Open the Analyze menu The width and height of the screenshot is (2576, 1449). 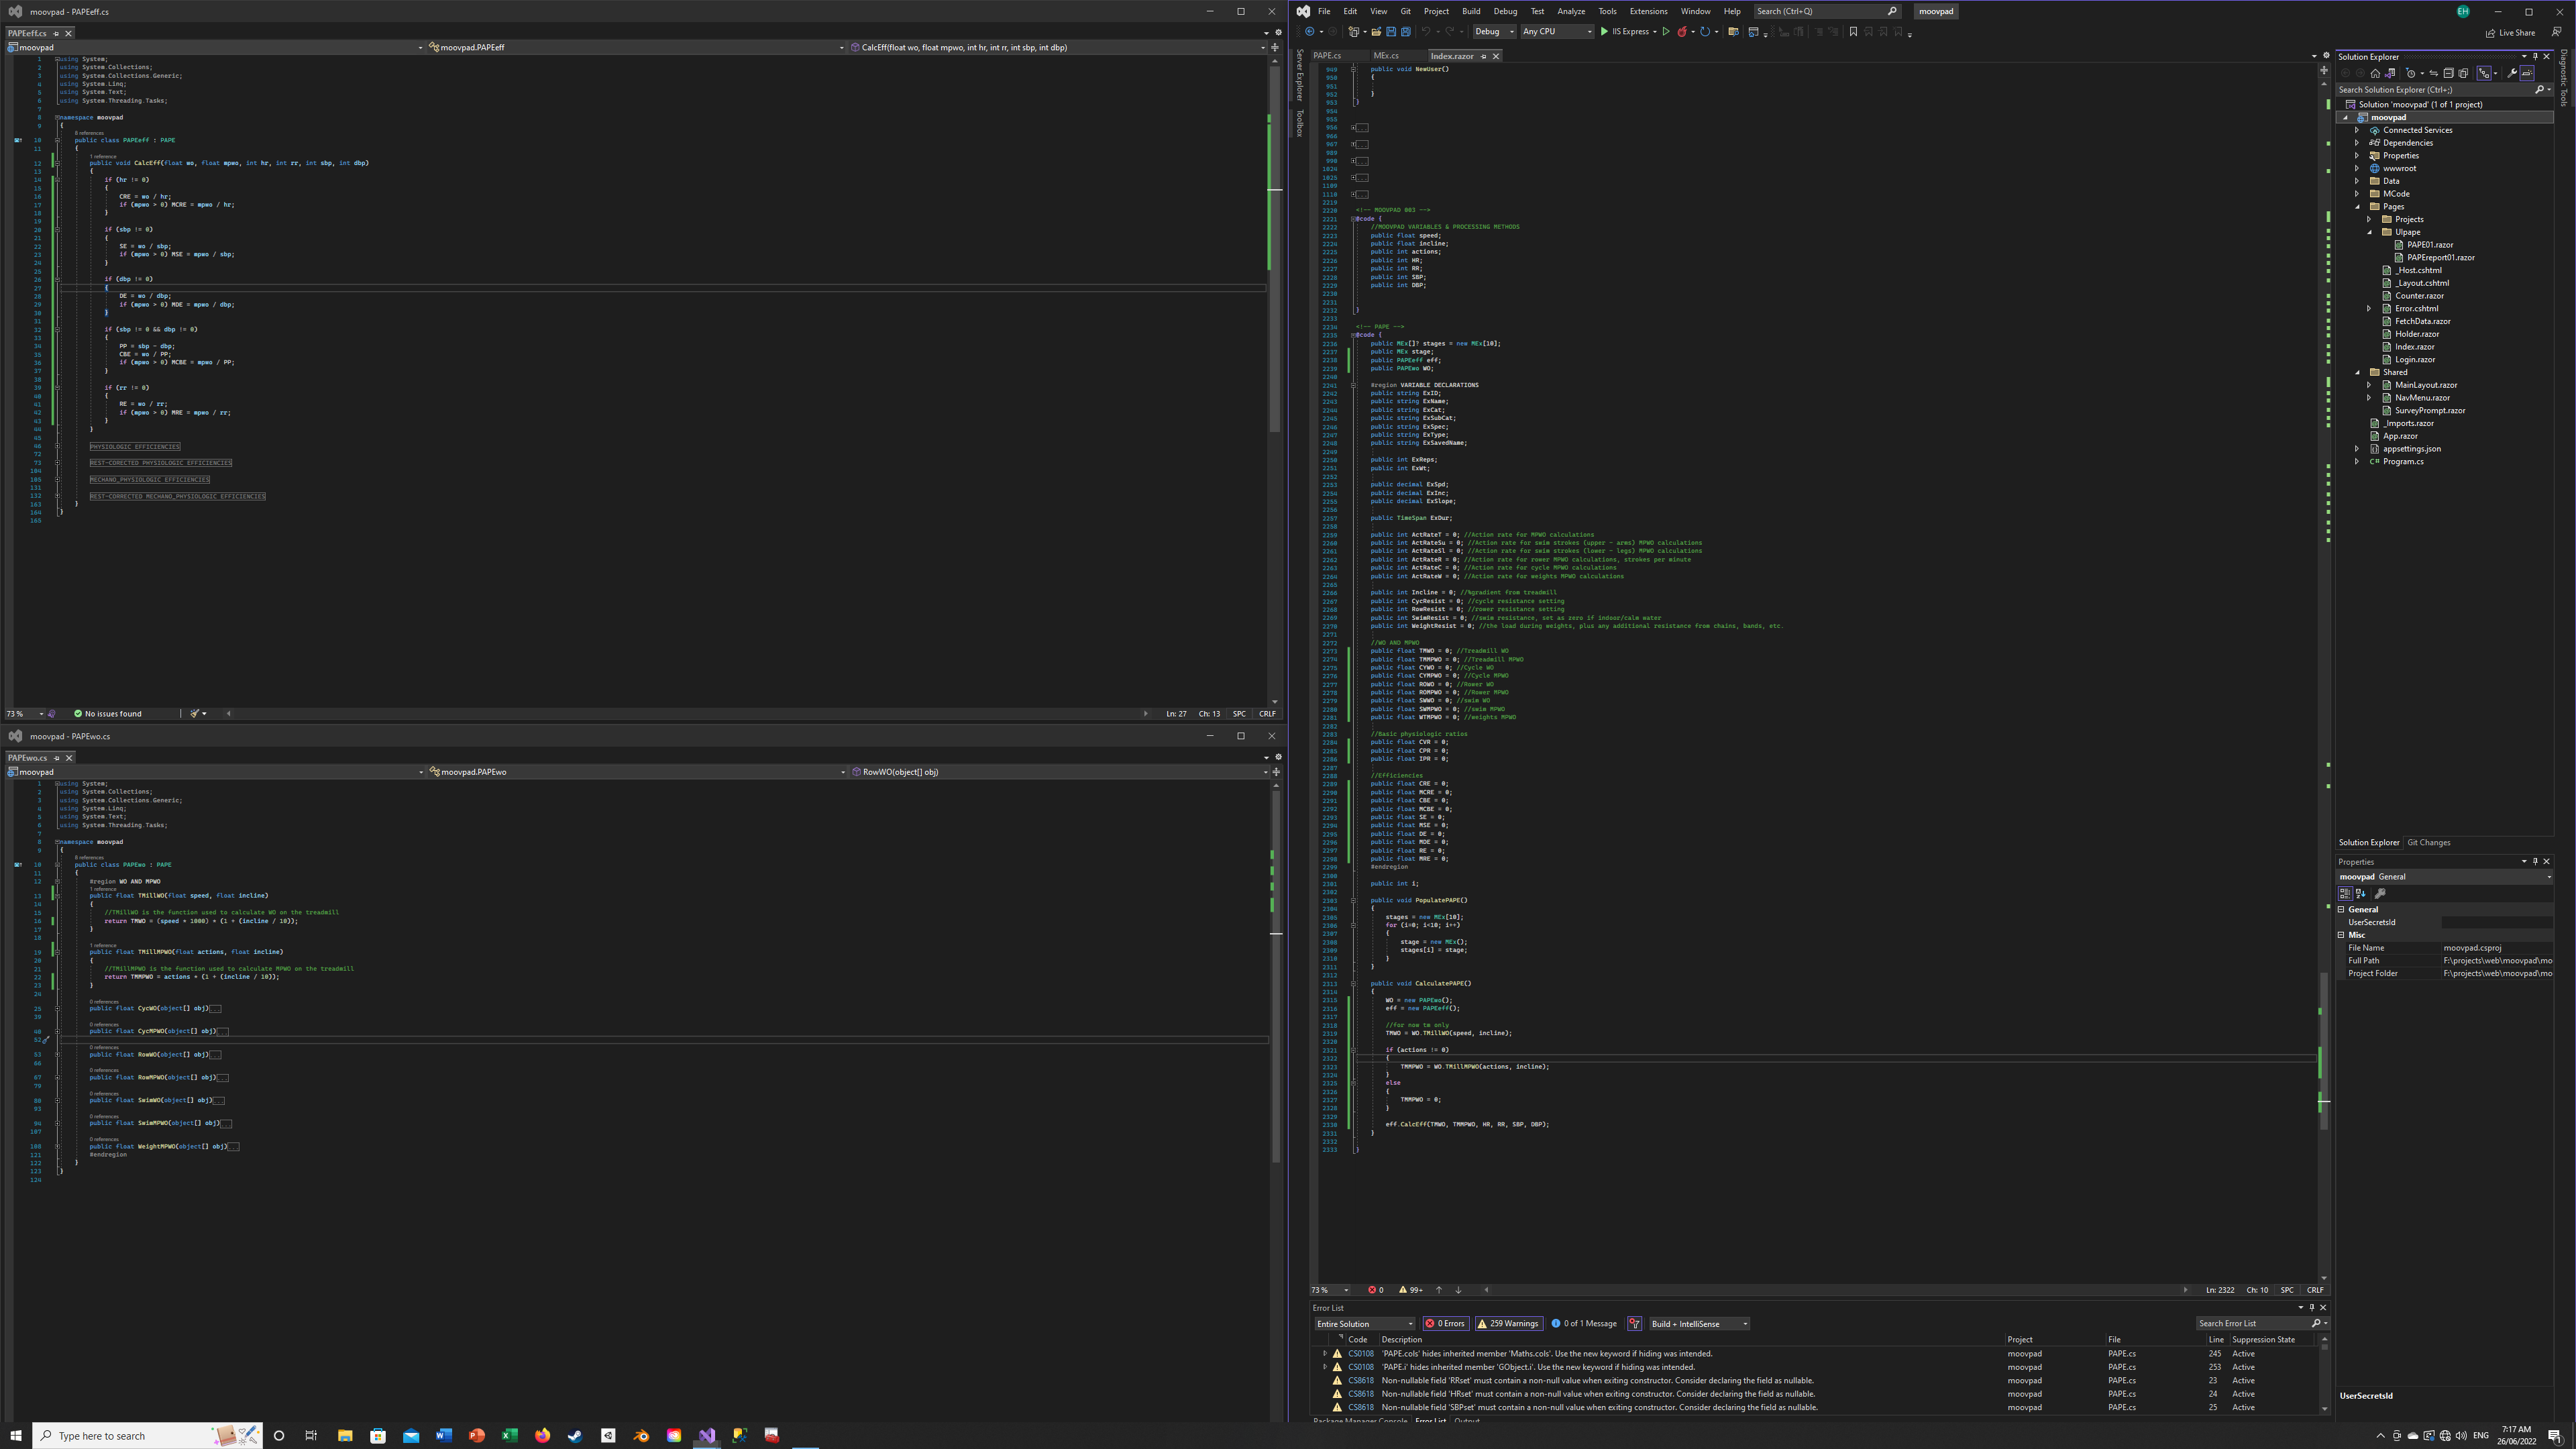pos(1570,11)
